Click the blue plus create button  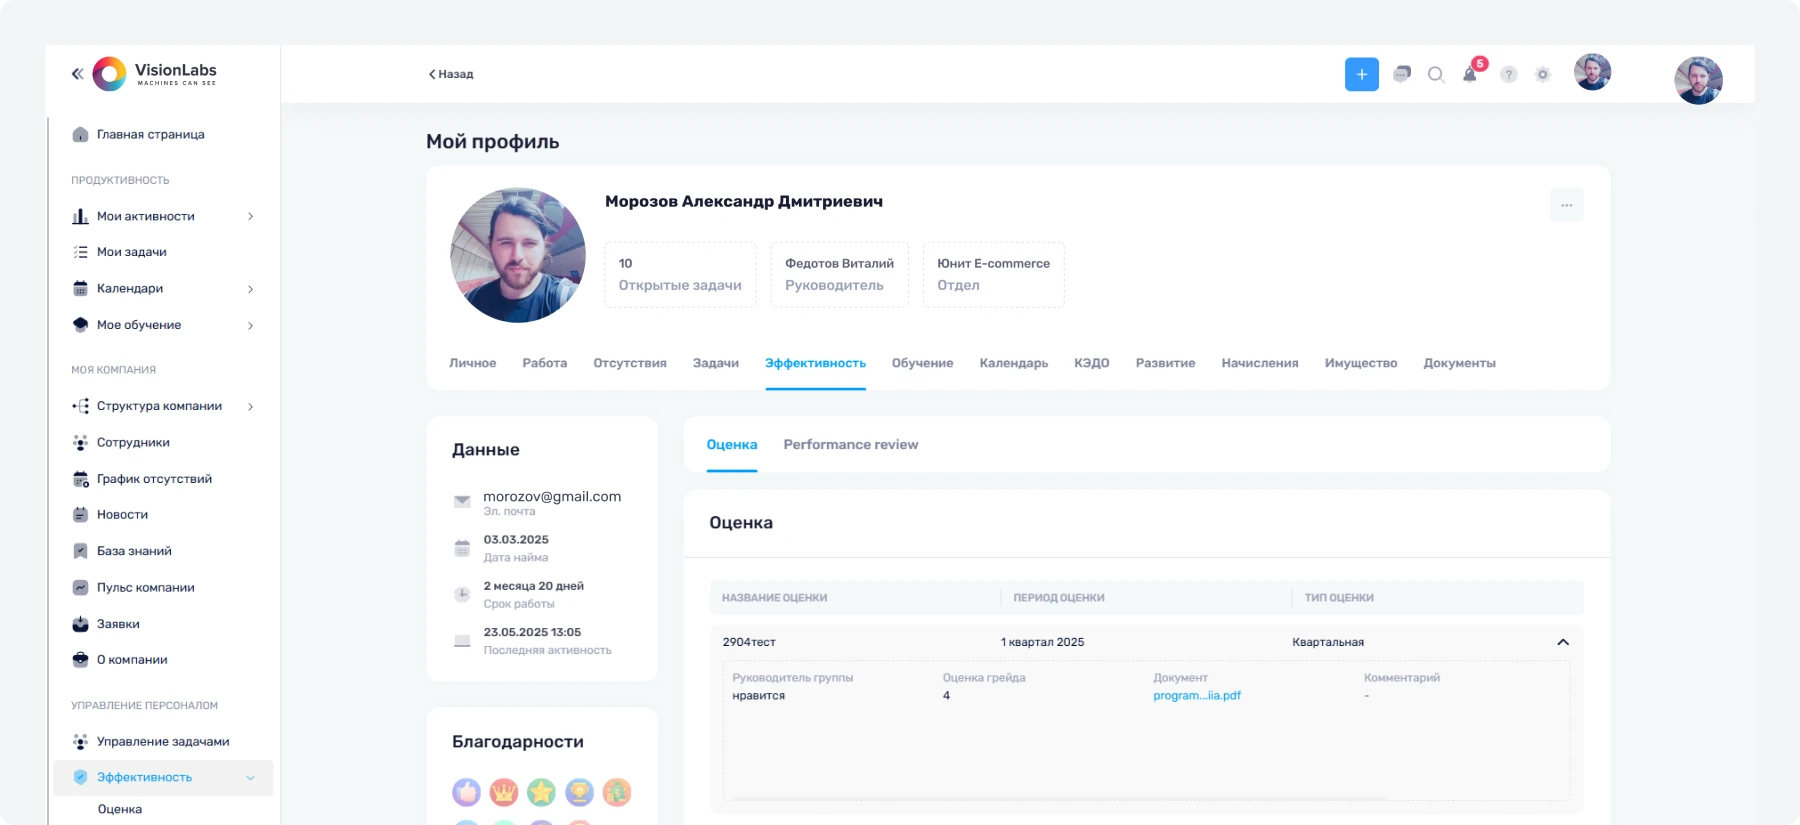point(1361,74)
